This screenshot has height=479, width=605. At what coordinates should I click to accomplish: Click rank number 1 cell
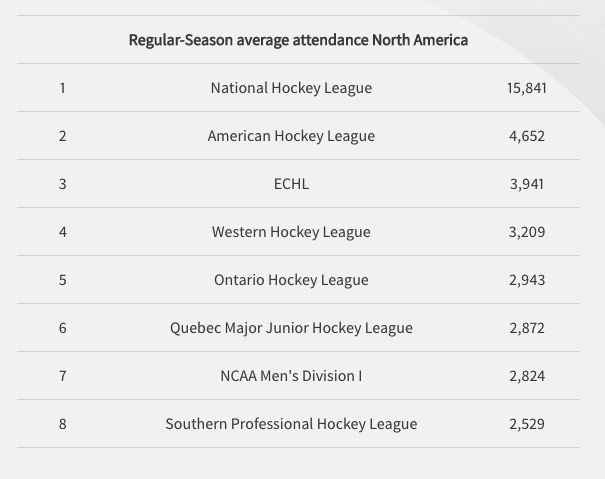click(x=63, y=88)
